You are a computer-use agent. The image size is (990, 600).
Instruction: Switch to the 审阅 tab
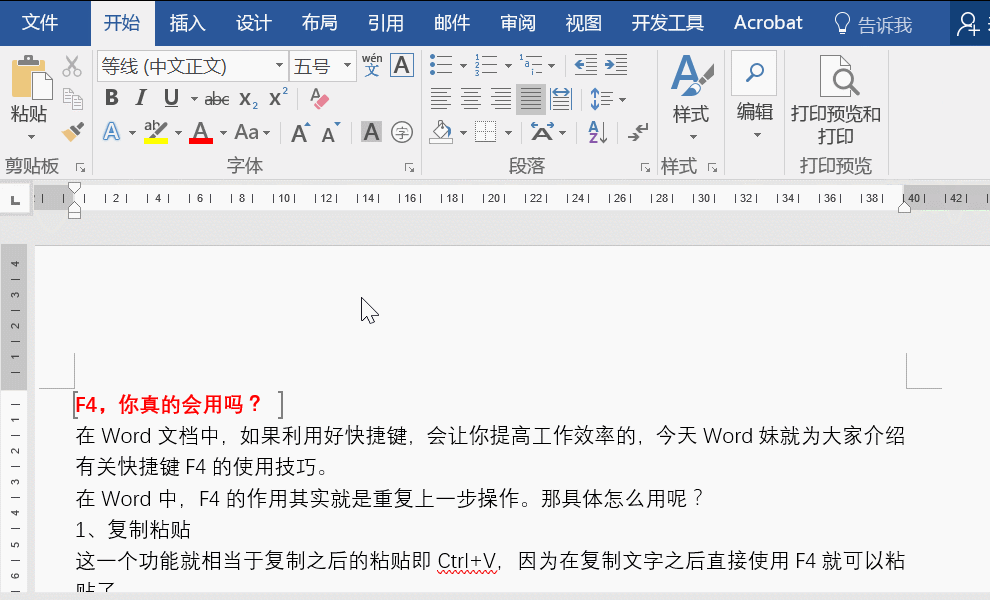pyautogui.click(x=518, y=23)
